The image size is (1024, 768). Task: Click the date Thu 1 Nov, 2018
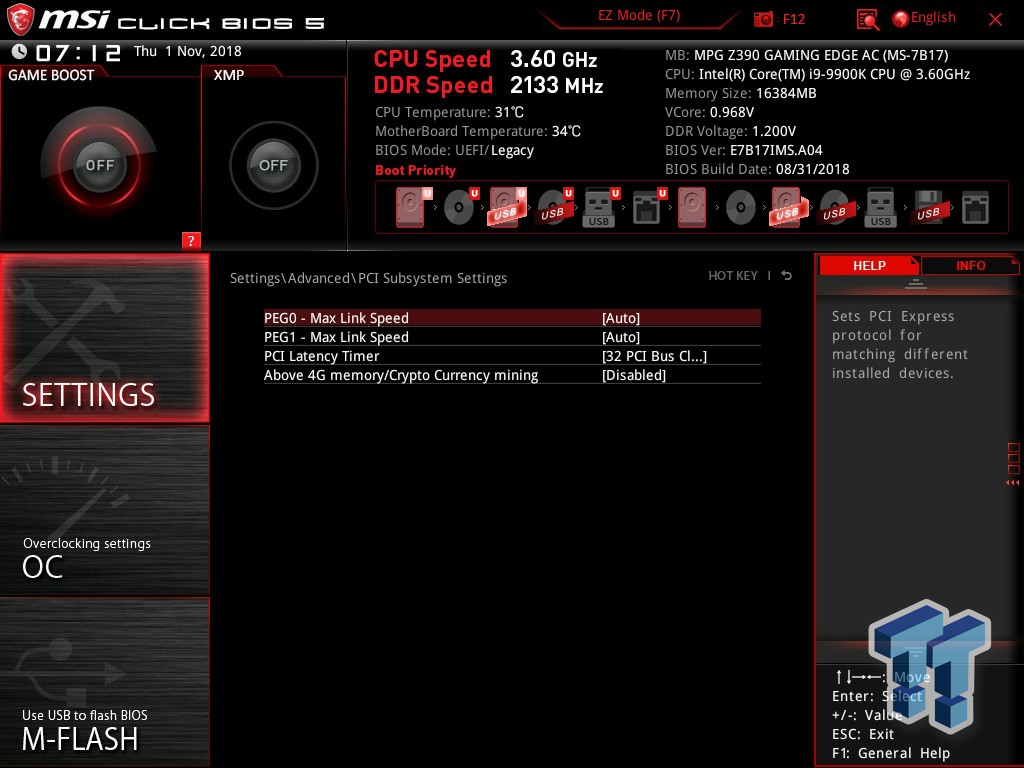tap(187, 51)
